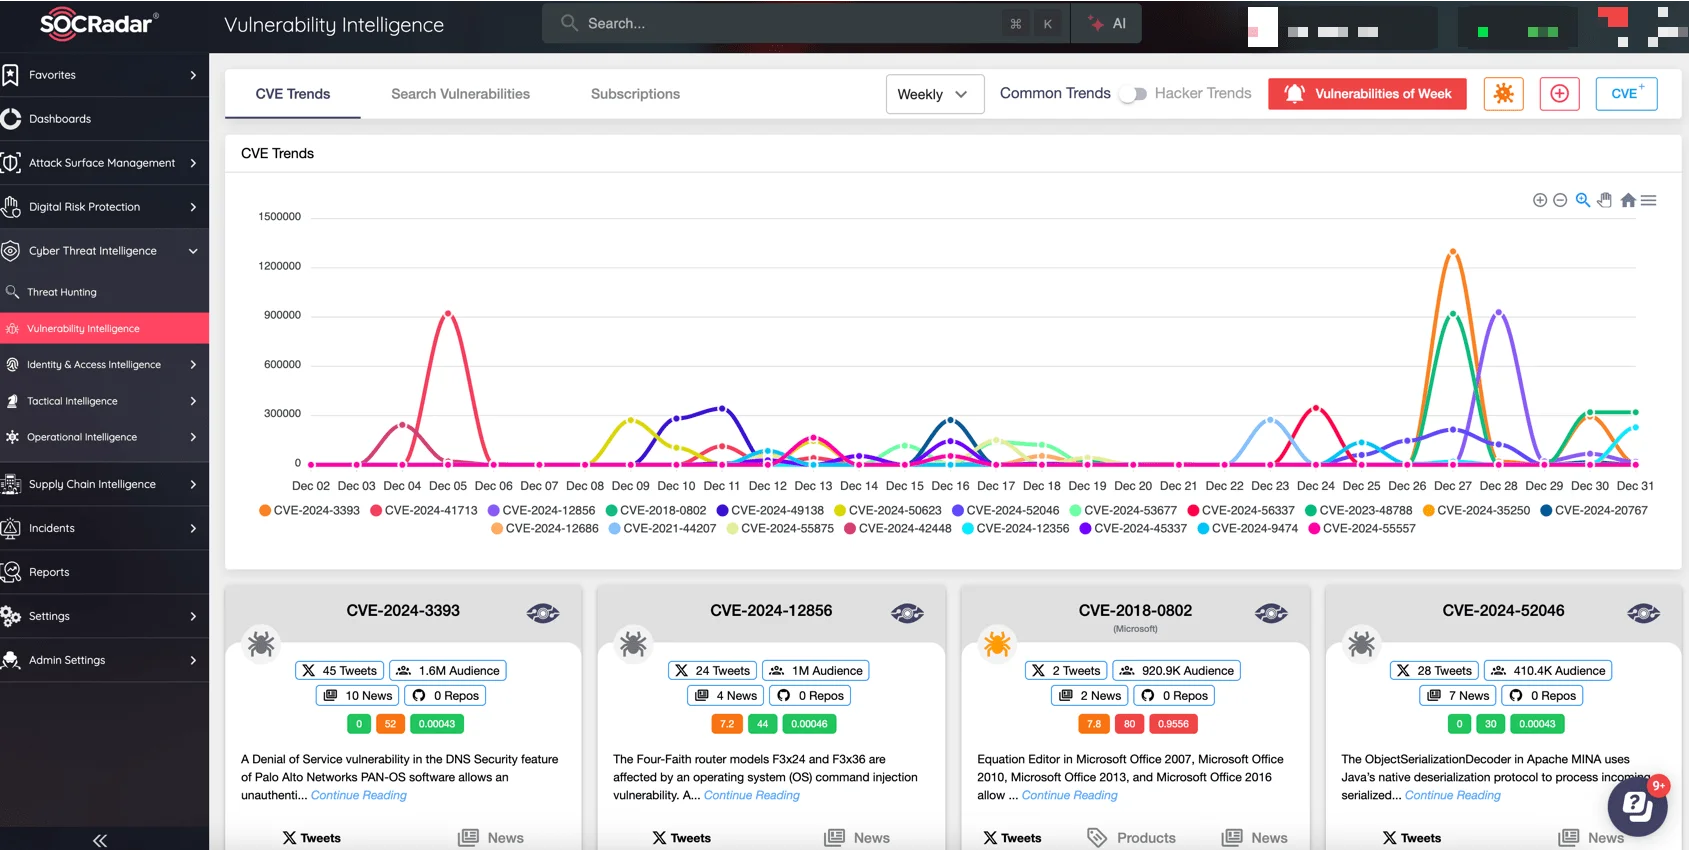Click the bug icon on CVE-2024-12856 card
Viewport: 1689px width, 850px height.
(633, 643)
